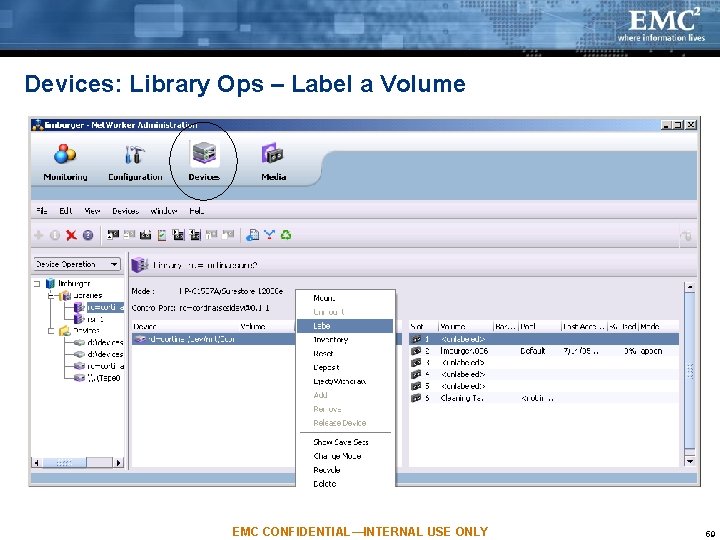Choose Deposit from context menu
This screenshot has height=540, width=720.
point(345,367)
